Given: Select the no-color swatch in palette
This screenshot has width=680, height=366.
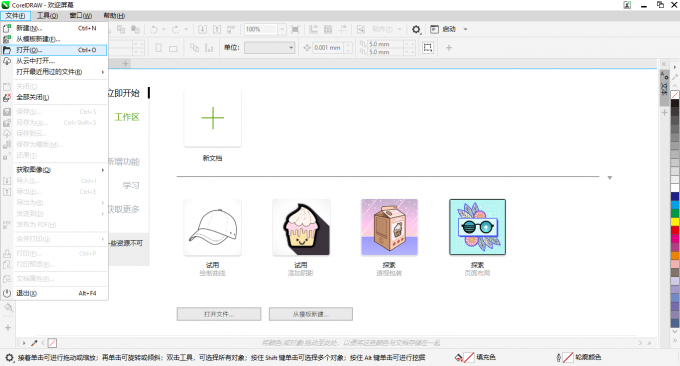Looking at the screenshot, I should pyautogui.click(x=675, y=95).
